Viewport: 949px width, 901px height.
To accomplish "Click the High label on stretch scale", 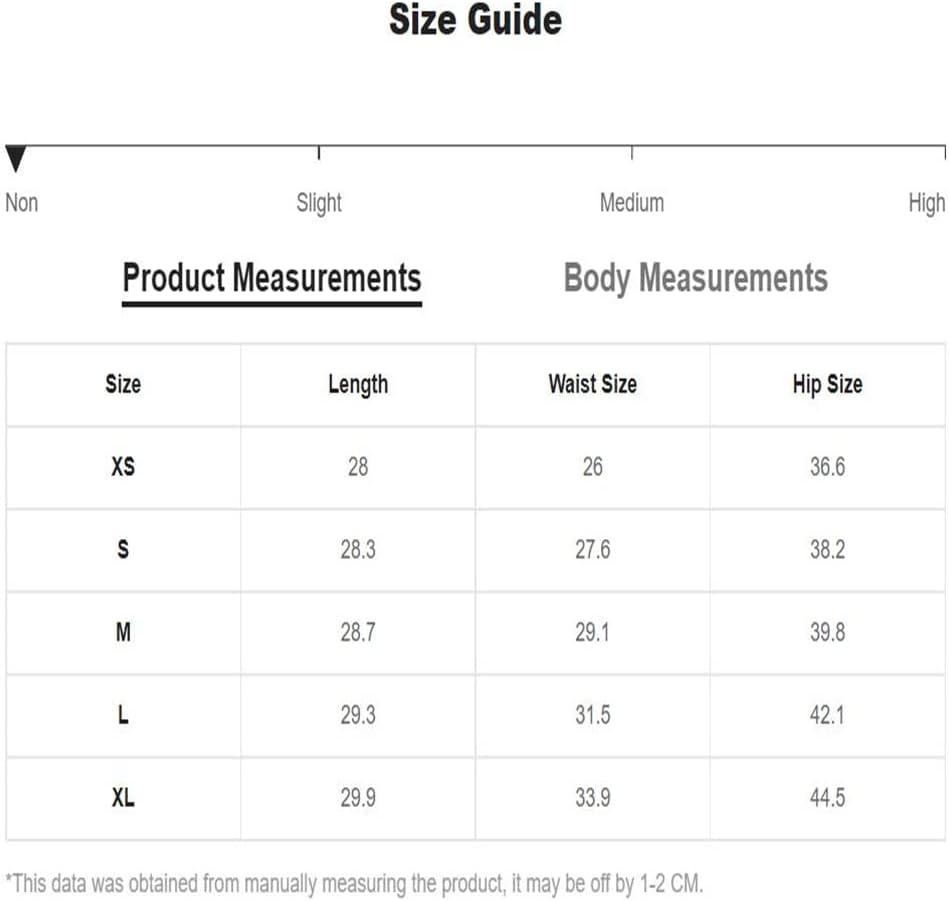I will 927,203.
